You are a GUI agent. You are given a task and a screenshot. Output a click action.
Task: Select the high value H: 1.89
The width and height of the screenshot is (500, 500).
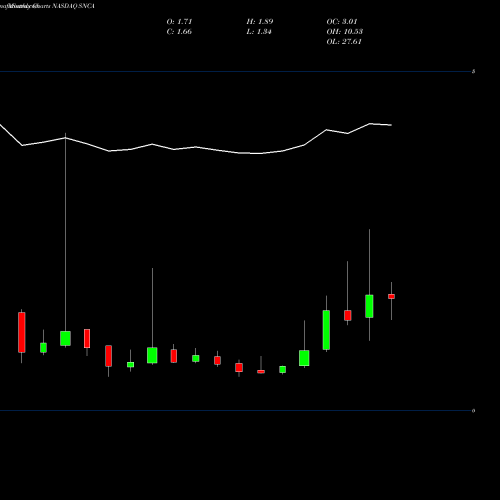[260, 22]
